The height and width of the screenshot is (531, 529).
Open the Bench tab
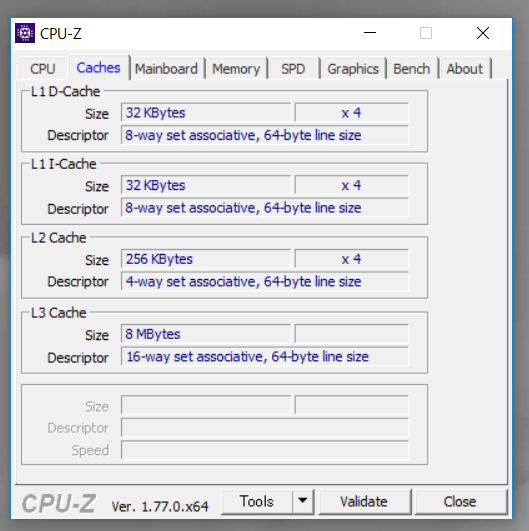[x=412, y=69]
